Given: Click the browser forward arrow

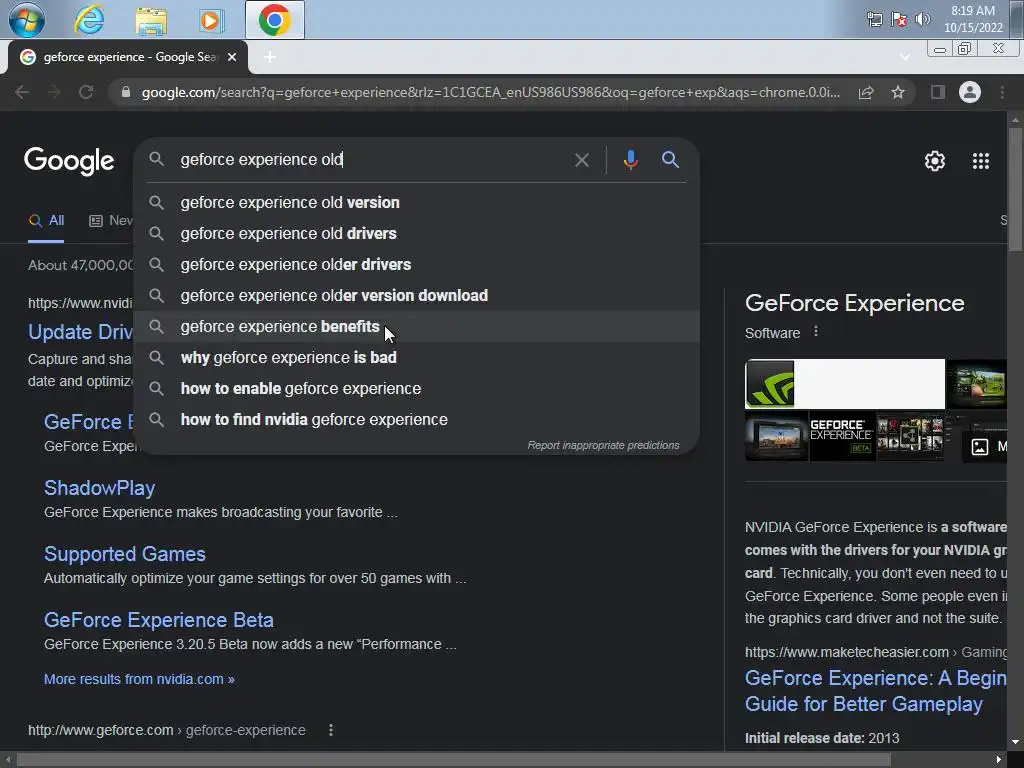Looking at the screenshot, I should [54, 92].
